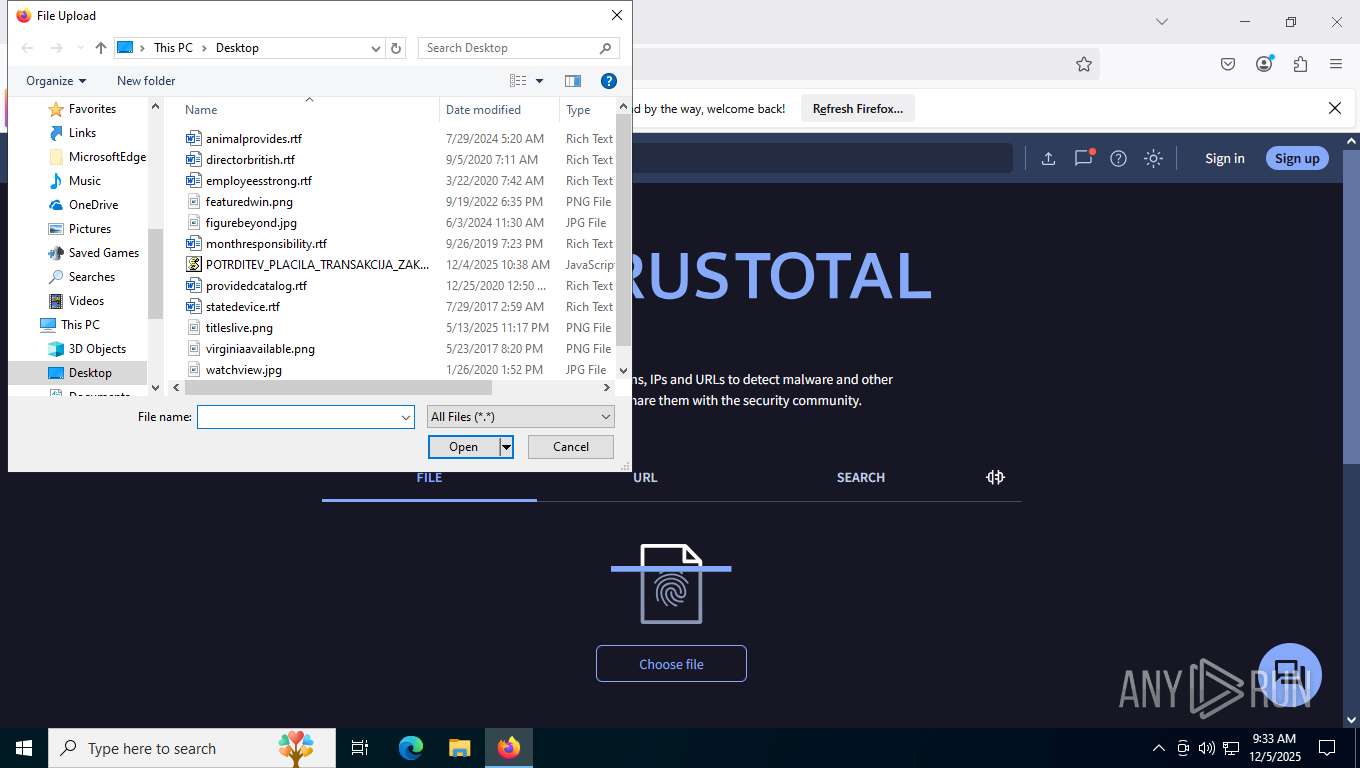Expand the Open button split arrow
This screenshot has width=1360, height=768.
[x=507, y=447]
